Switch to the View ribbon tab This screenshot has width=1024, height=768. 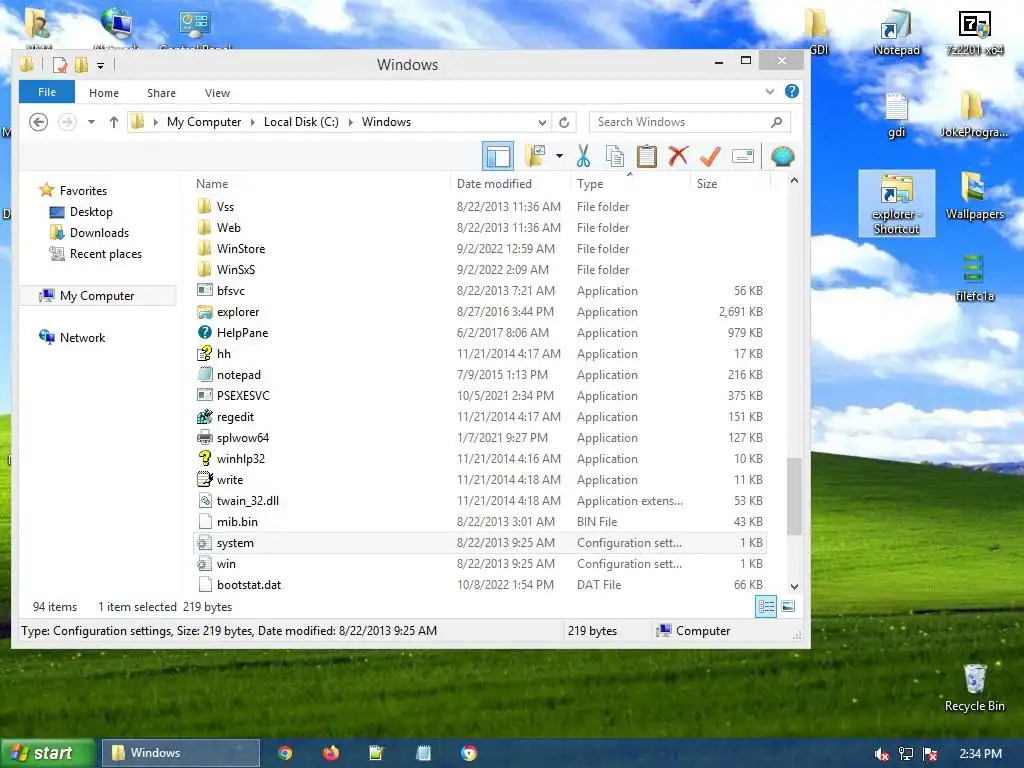pos(217,93)
